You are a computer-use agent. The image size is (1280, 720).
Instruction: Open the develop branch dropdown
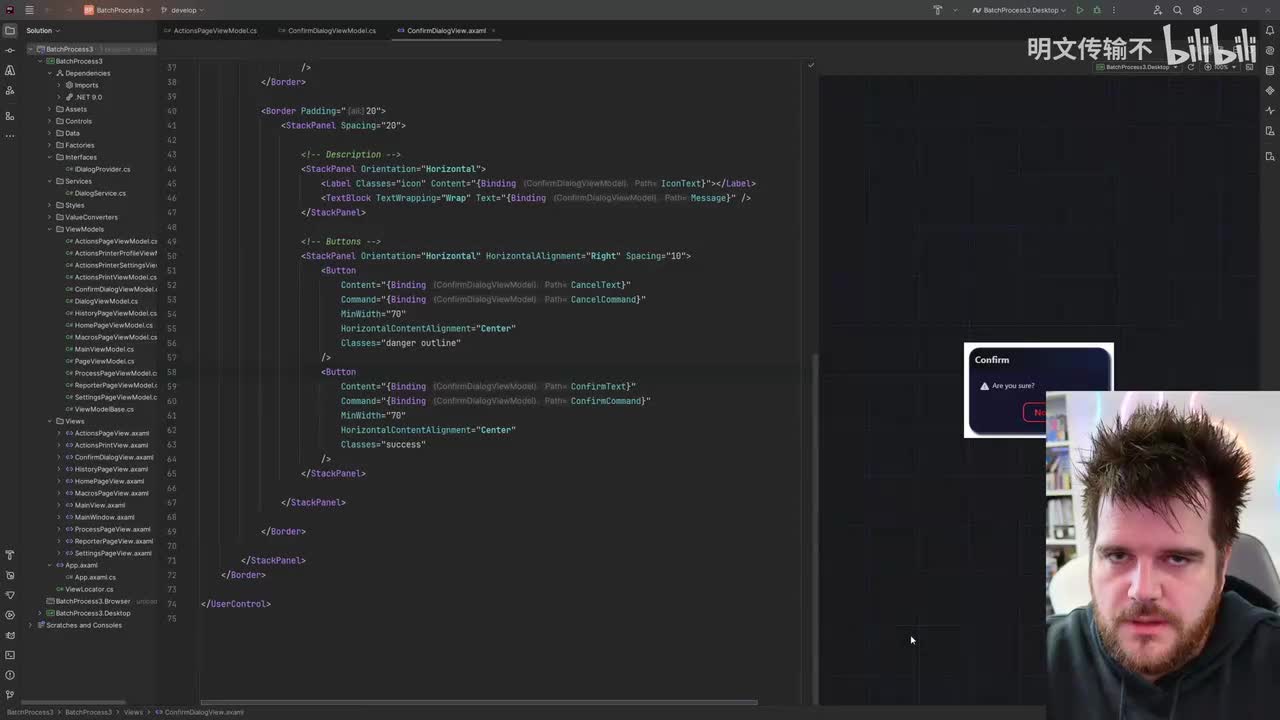pos(182,10)
